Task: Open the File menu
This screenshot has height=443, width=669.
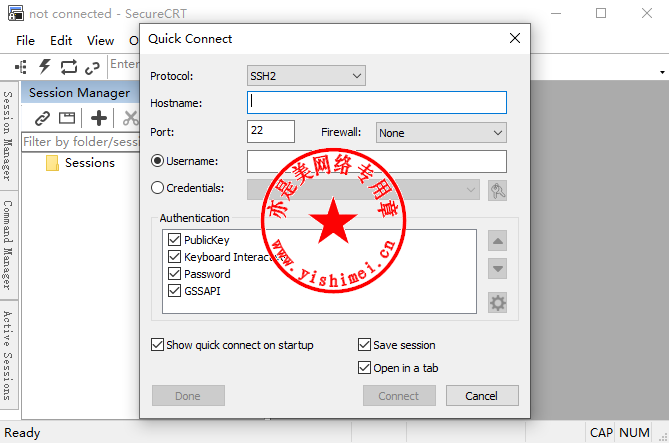Action: (25, 41)
